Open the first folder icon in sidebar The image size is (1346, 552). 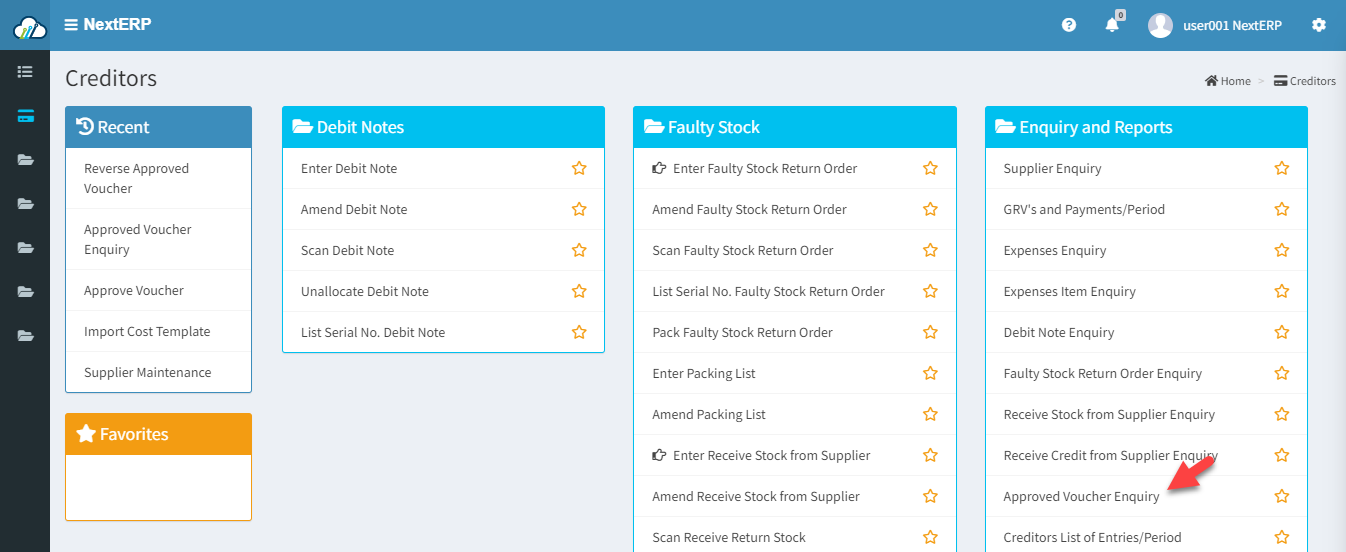(25, 160)
